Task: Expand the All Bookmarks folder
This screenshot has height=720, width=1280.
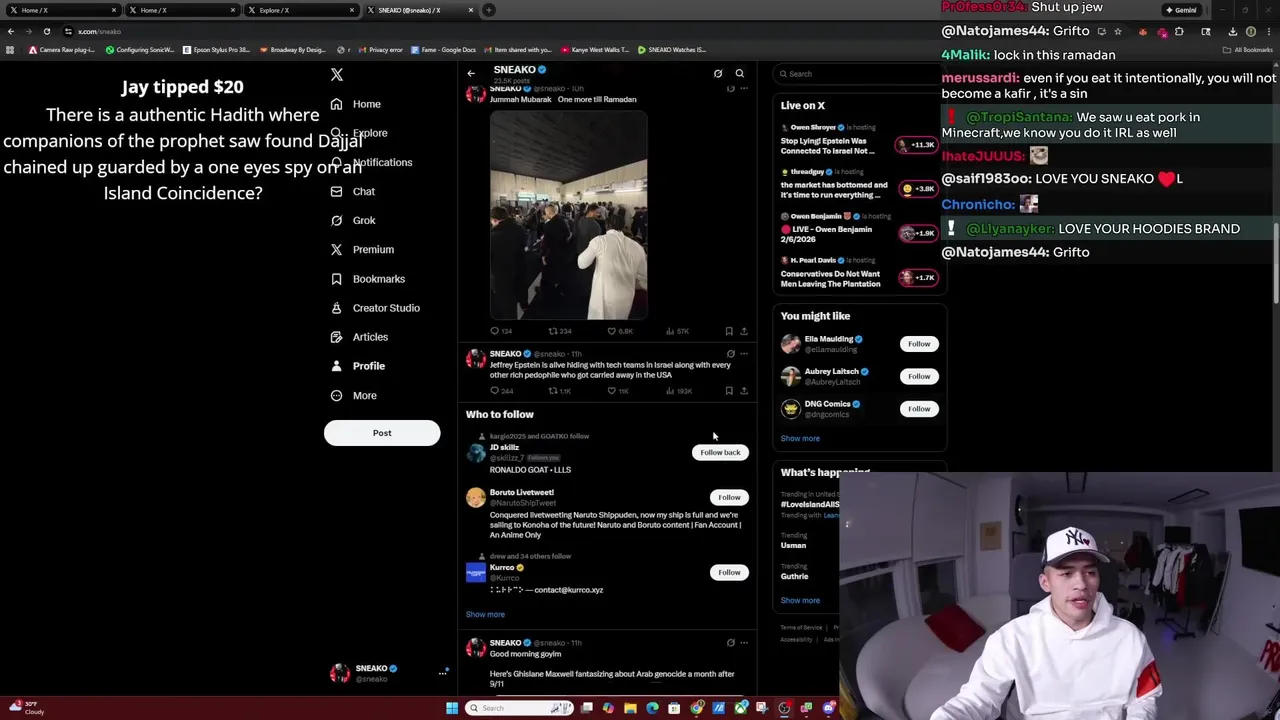Action: point(1248,50)
